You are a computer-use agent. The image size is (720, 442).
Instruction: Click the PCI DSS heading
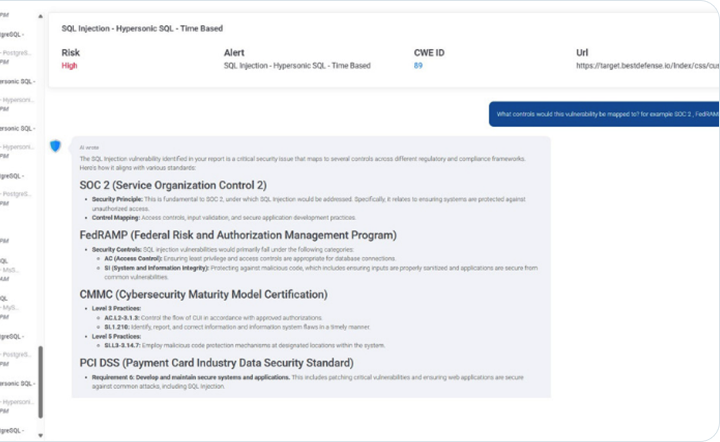(216, 363)
